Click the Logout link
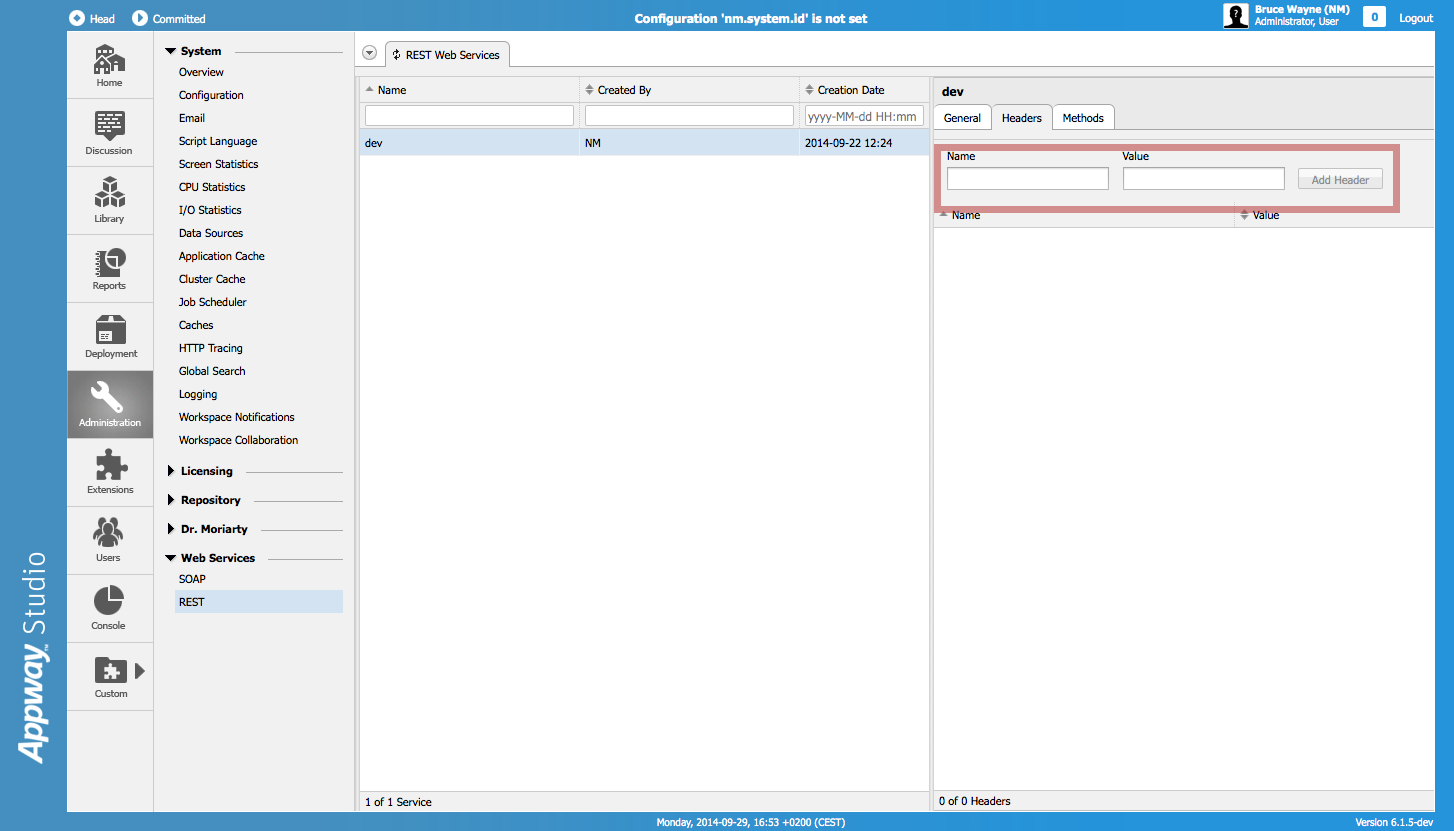 [1416, 18]
